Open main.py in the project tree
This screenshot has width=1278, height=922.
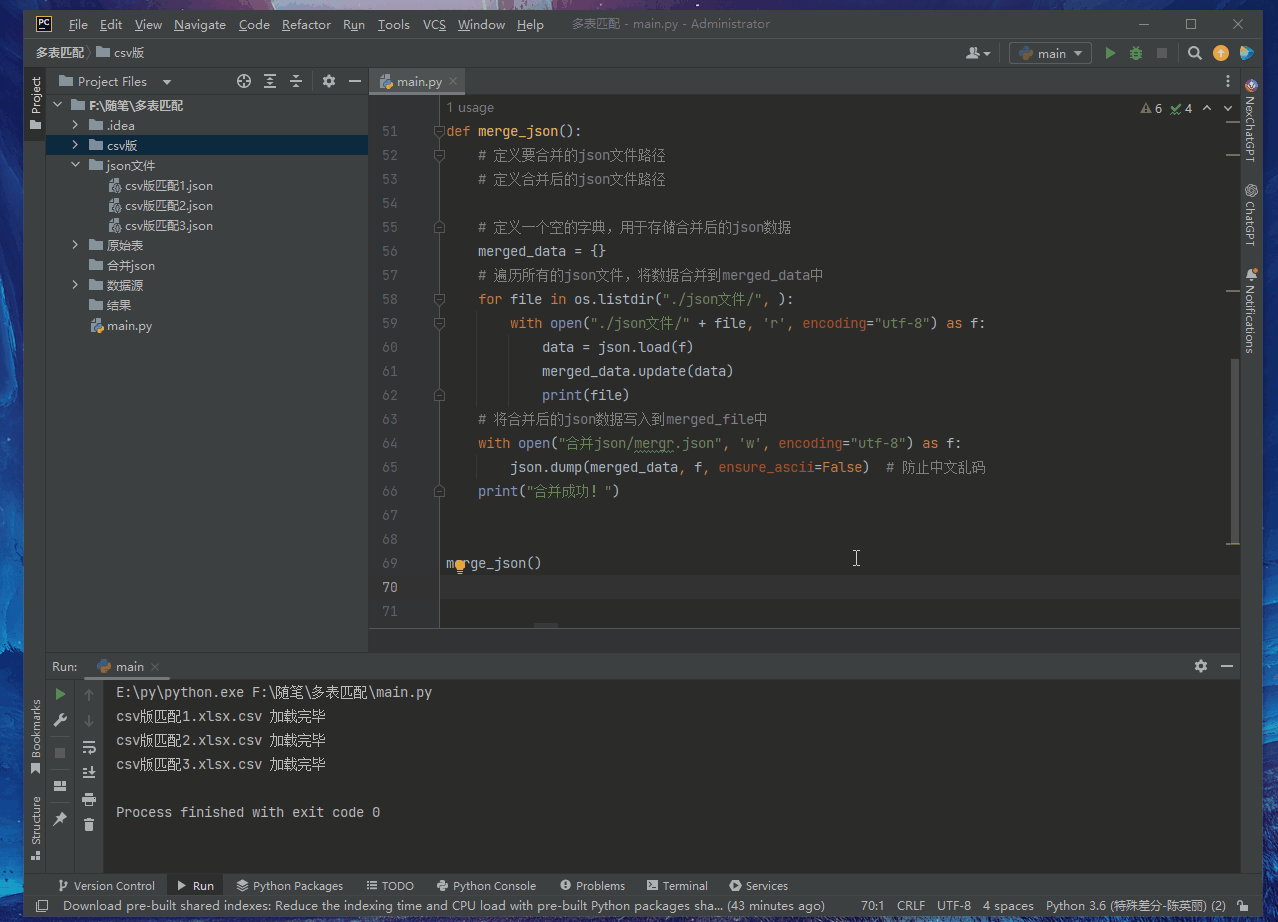coord(129,325)
